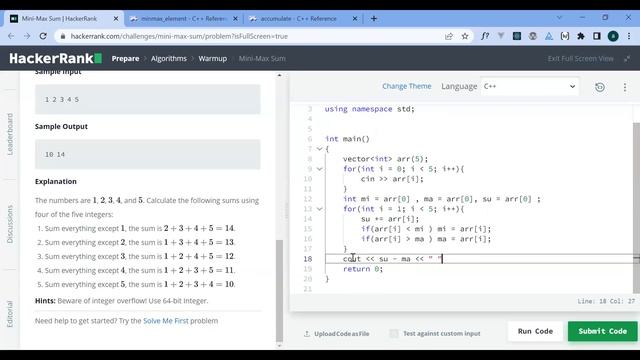
Task: Open the Extensions puzzle piece icon
Action: coord(581,36)
